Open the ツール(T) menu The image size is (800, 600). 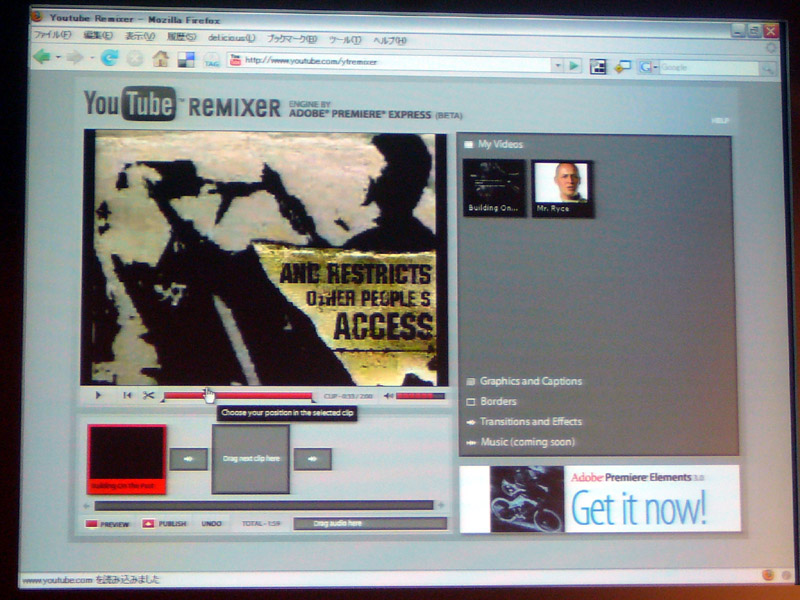pos(345,40)
